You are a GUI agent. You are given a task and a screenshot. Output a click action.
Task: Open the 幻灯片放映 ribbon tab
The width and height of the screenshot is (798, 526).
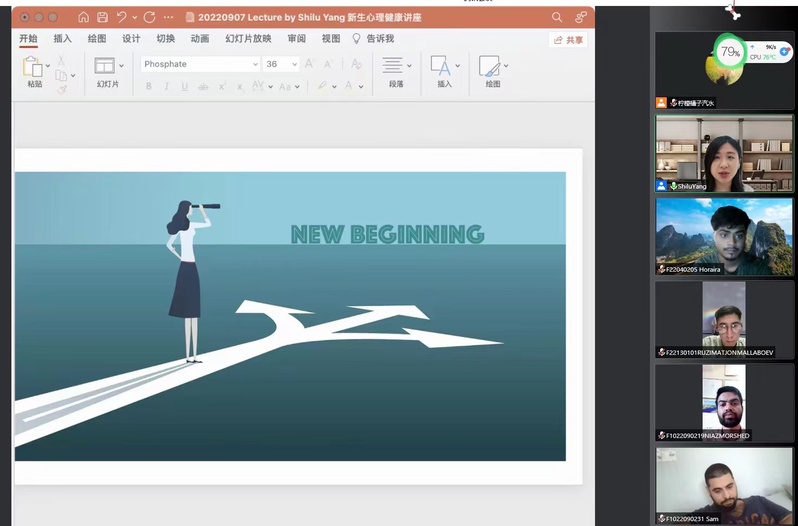(248, 39)
